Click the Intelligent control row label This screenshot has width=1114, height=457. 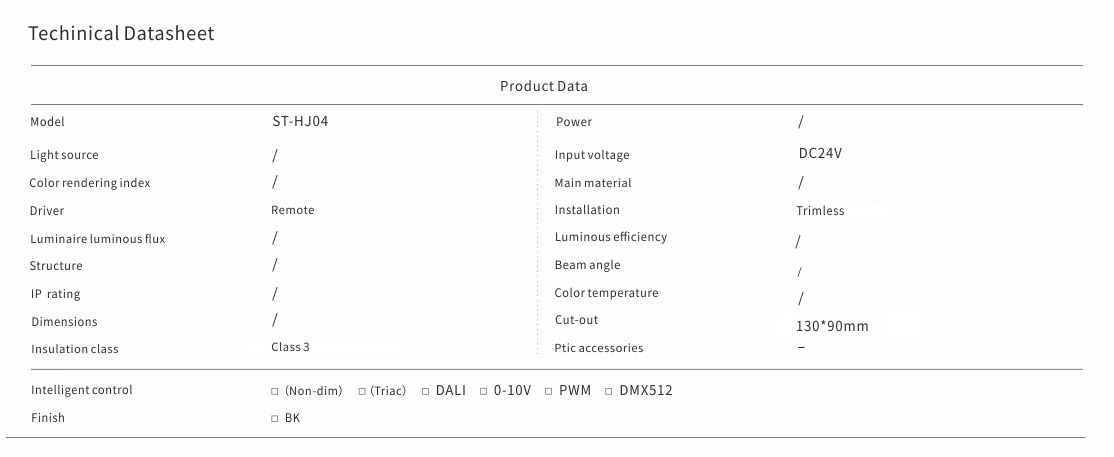tap(81, 390)
